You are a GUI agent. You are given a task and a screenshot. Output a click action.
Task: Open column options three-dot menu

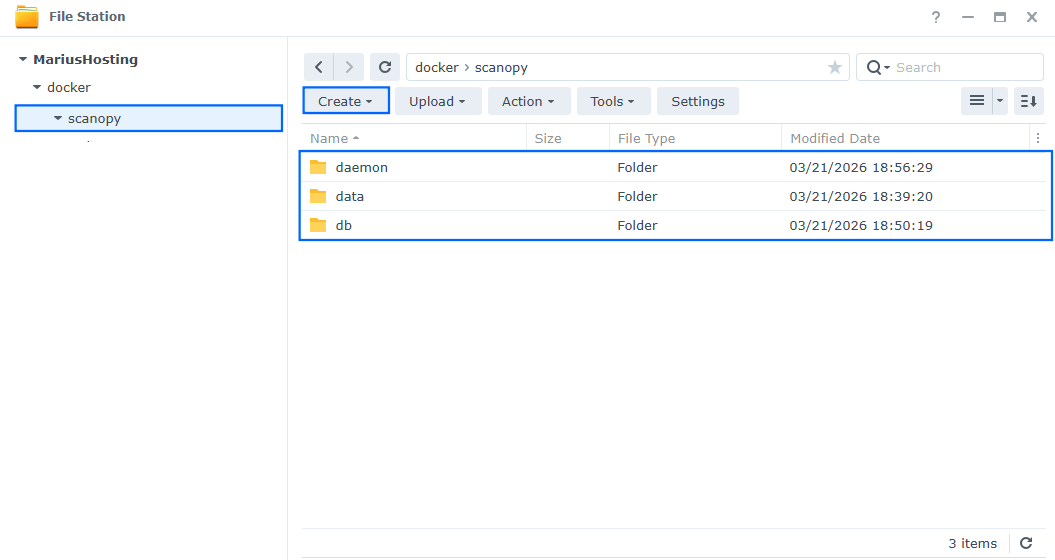[1038, 138]
